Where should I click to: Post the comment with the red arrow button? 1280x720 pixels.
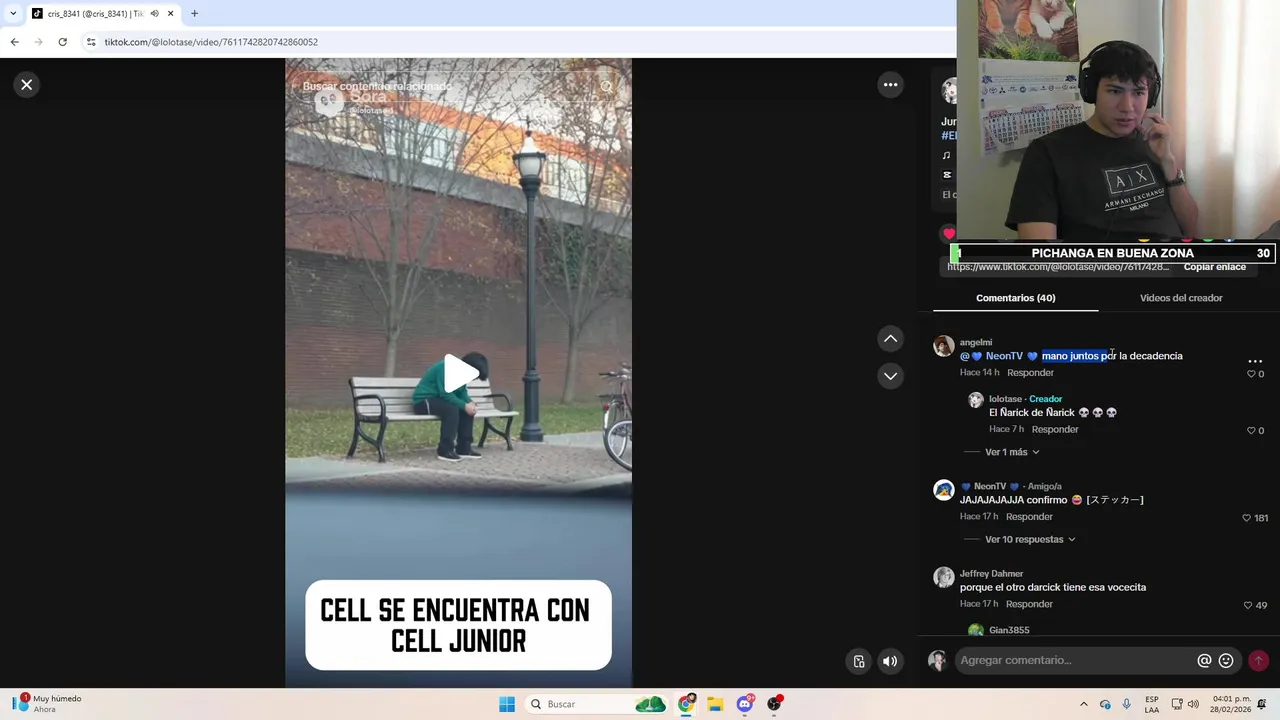coord(1258,660)
